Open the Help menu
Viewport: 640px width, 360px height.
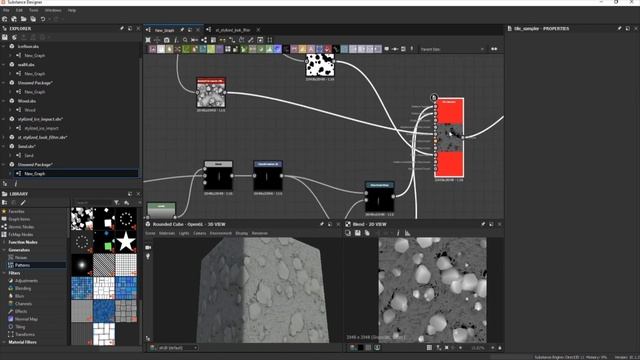tap(72, 10)
